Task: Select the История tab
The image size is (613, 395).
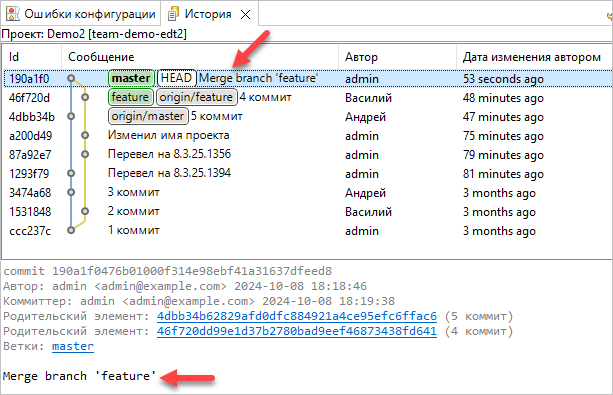Action: (208, 14)
